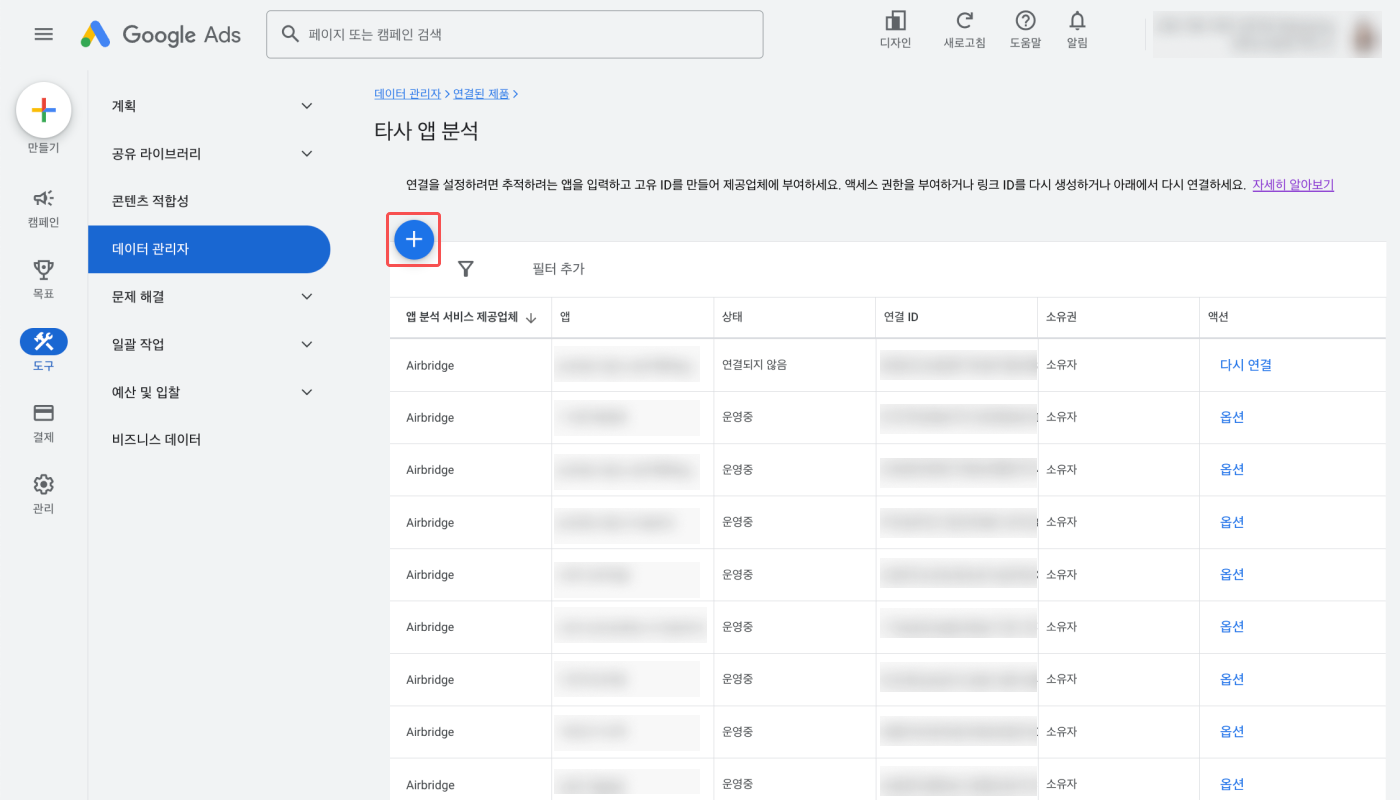Open the 자세히 알아보기 link
The width and height of the screenshot is (1400, 800).
coord(1293,185)
